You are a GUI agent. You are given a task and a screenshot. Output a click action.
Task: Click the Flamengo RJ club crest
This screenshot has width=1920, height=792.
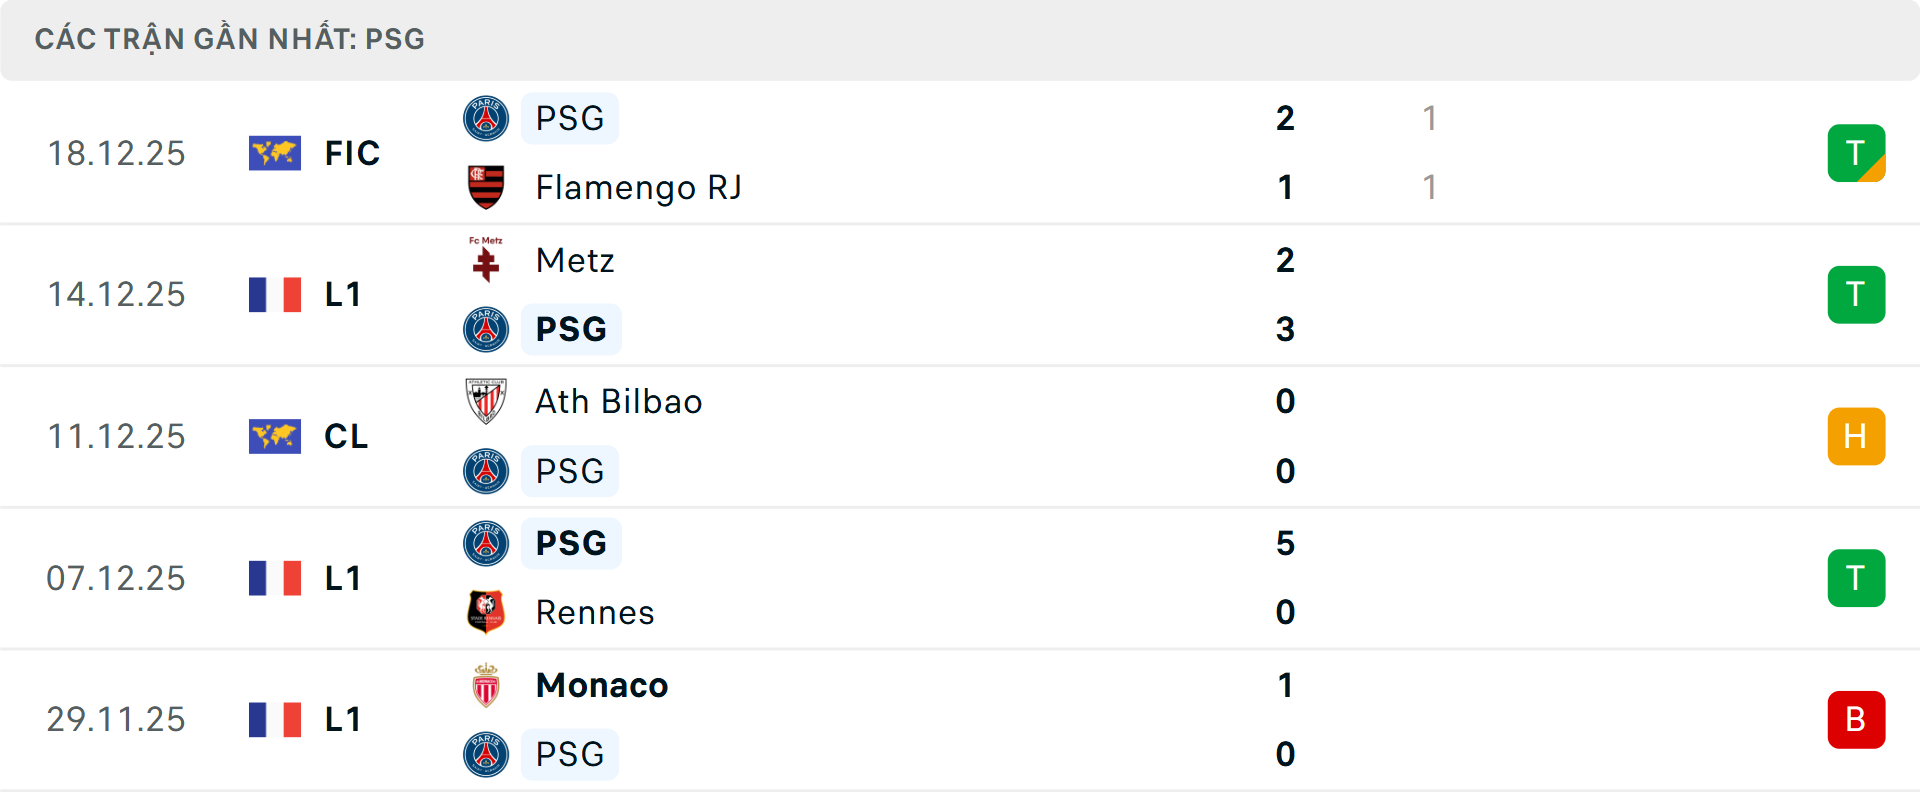coord(486,187)
